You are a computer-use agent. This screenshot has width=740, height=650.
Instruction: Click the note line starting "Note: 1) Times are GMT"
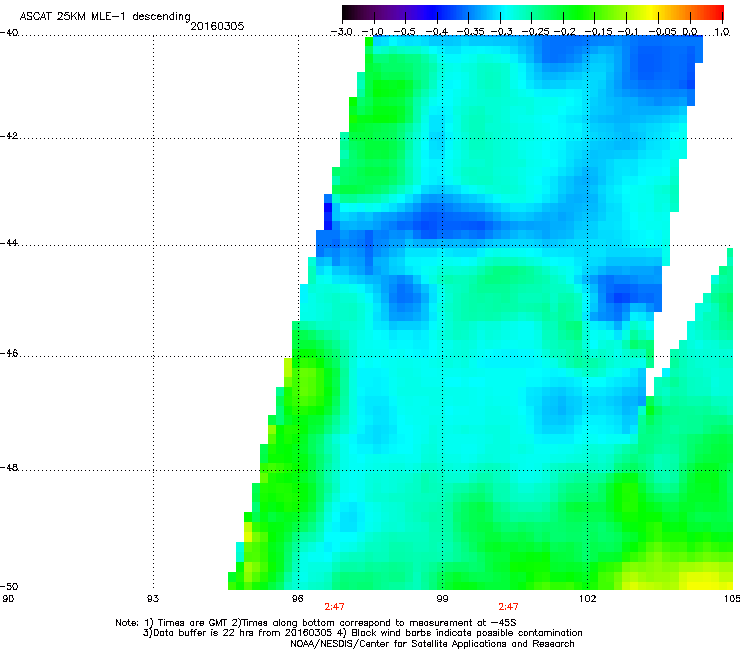[x=316, y=623]
